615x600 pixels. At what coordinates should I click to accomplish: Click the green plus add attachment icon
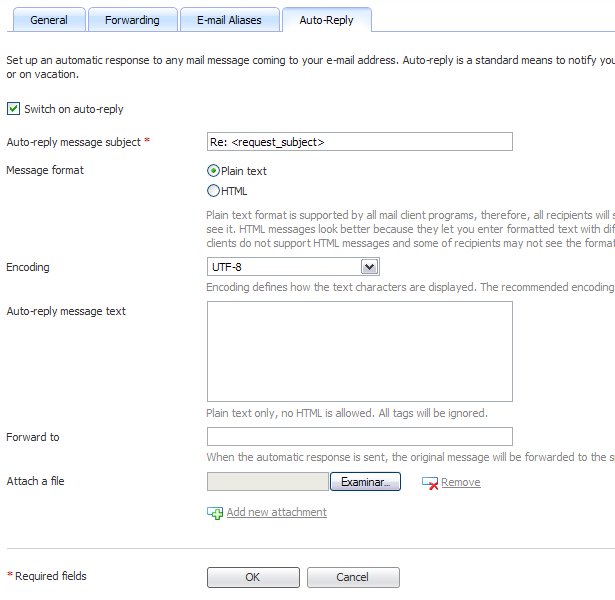[214, 513]
